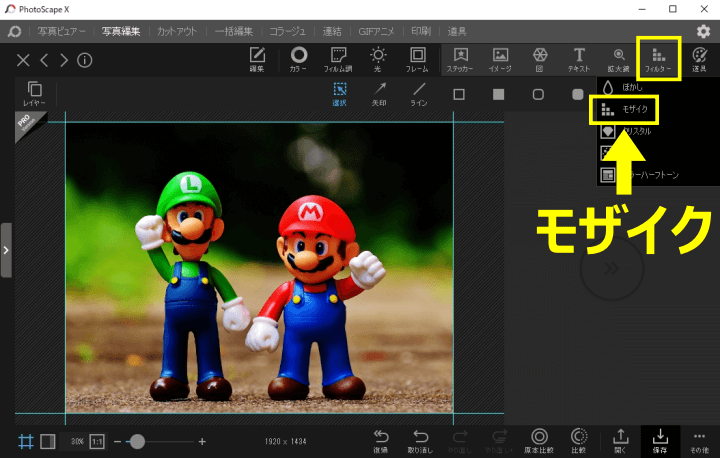Screen dimensions: 720x458
Task: Open the レイヤー layers panel
Action: pyautogui.click(x=34, y=93)
